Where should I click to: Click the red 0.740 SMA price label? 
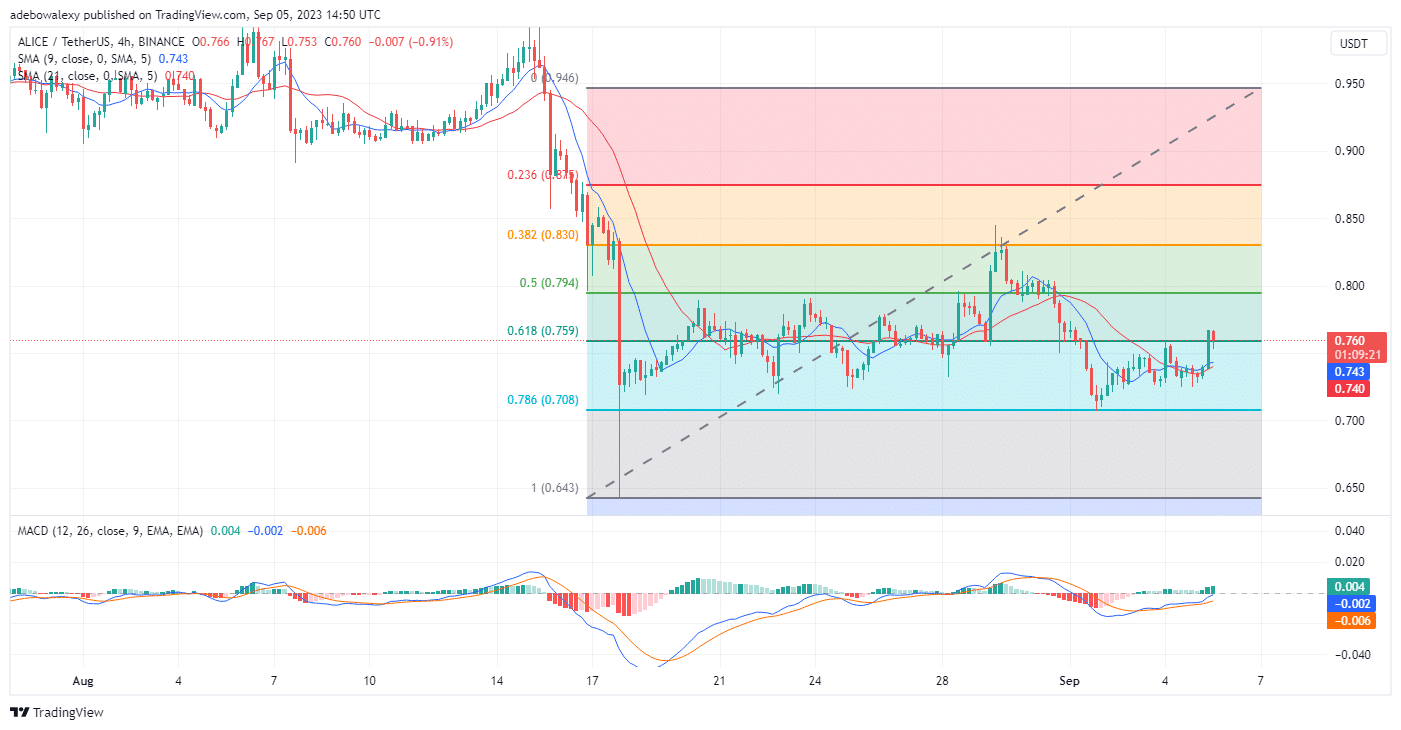click(1347, 389)
